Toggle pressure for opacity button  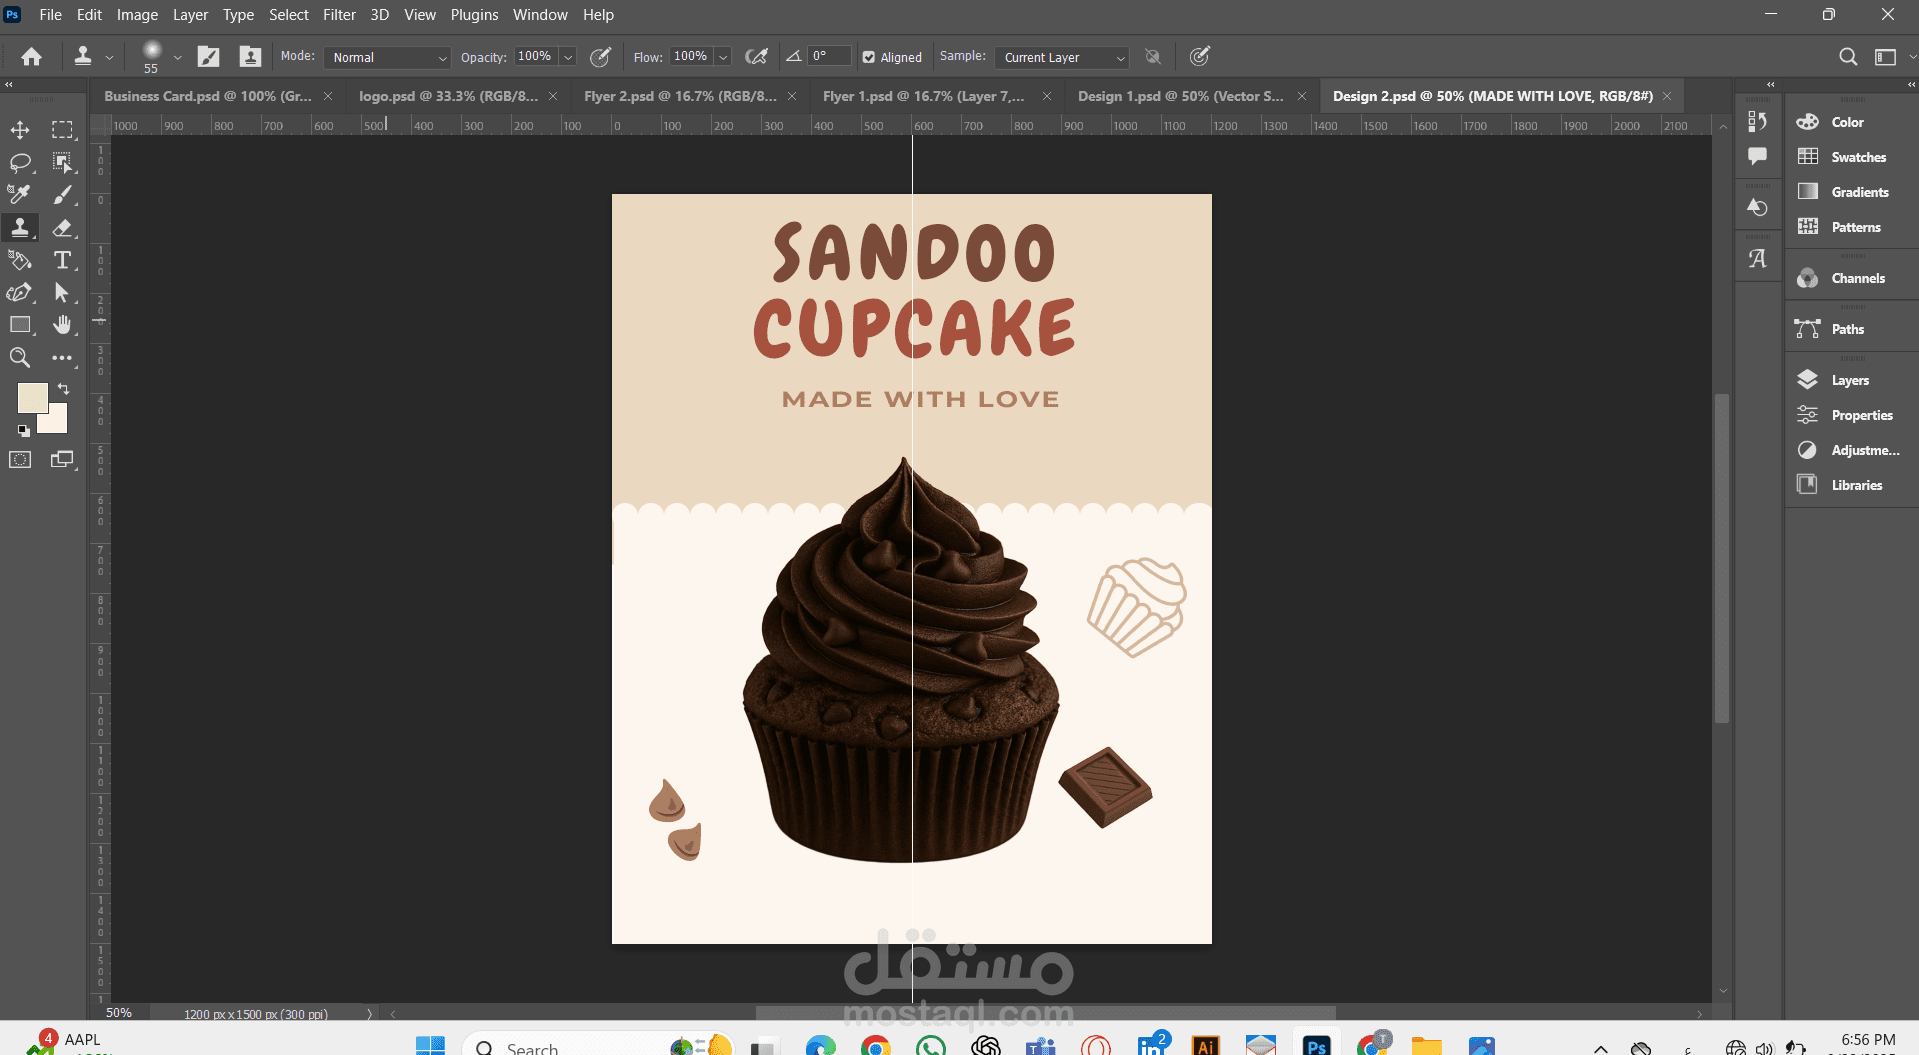[x=601, y=57]
